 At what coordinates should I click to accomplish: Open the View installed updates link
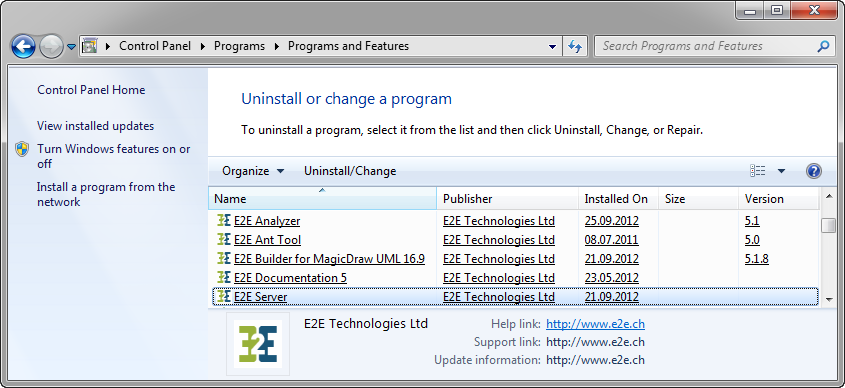pyautogui.click(x=95, y=126)
